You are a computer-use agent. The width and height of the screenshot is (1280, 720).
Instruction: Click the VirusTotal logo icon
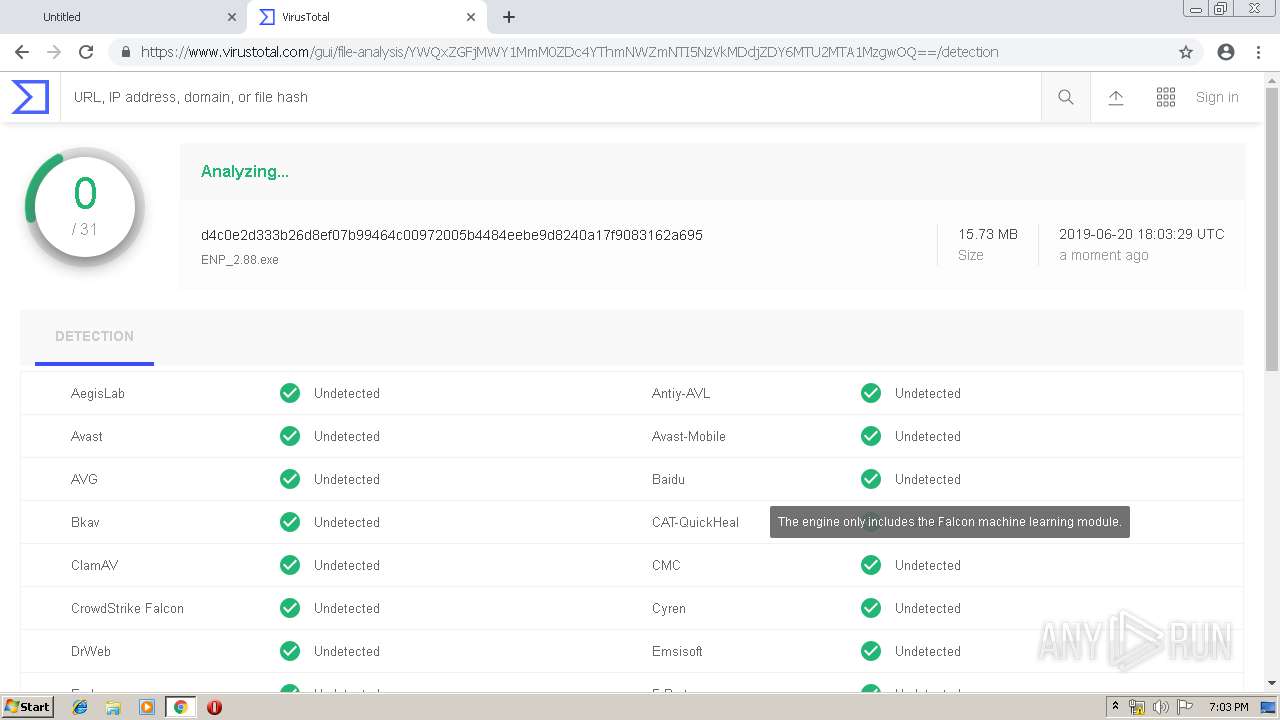tap(30, 97)
